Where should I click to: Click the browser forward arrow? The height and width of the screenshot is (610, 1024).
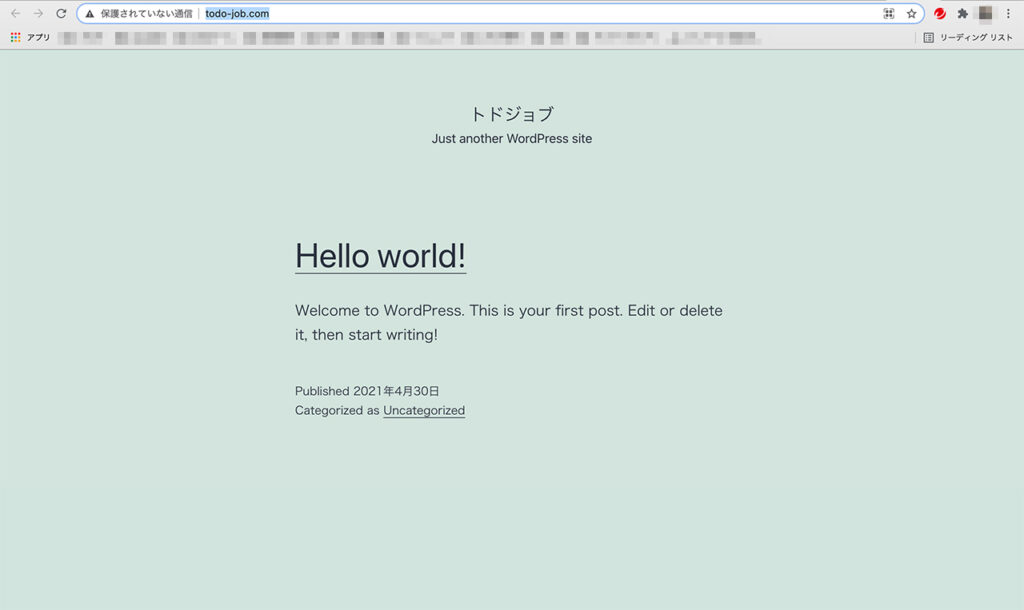[x=39, y=13]
